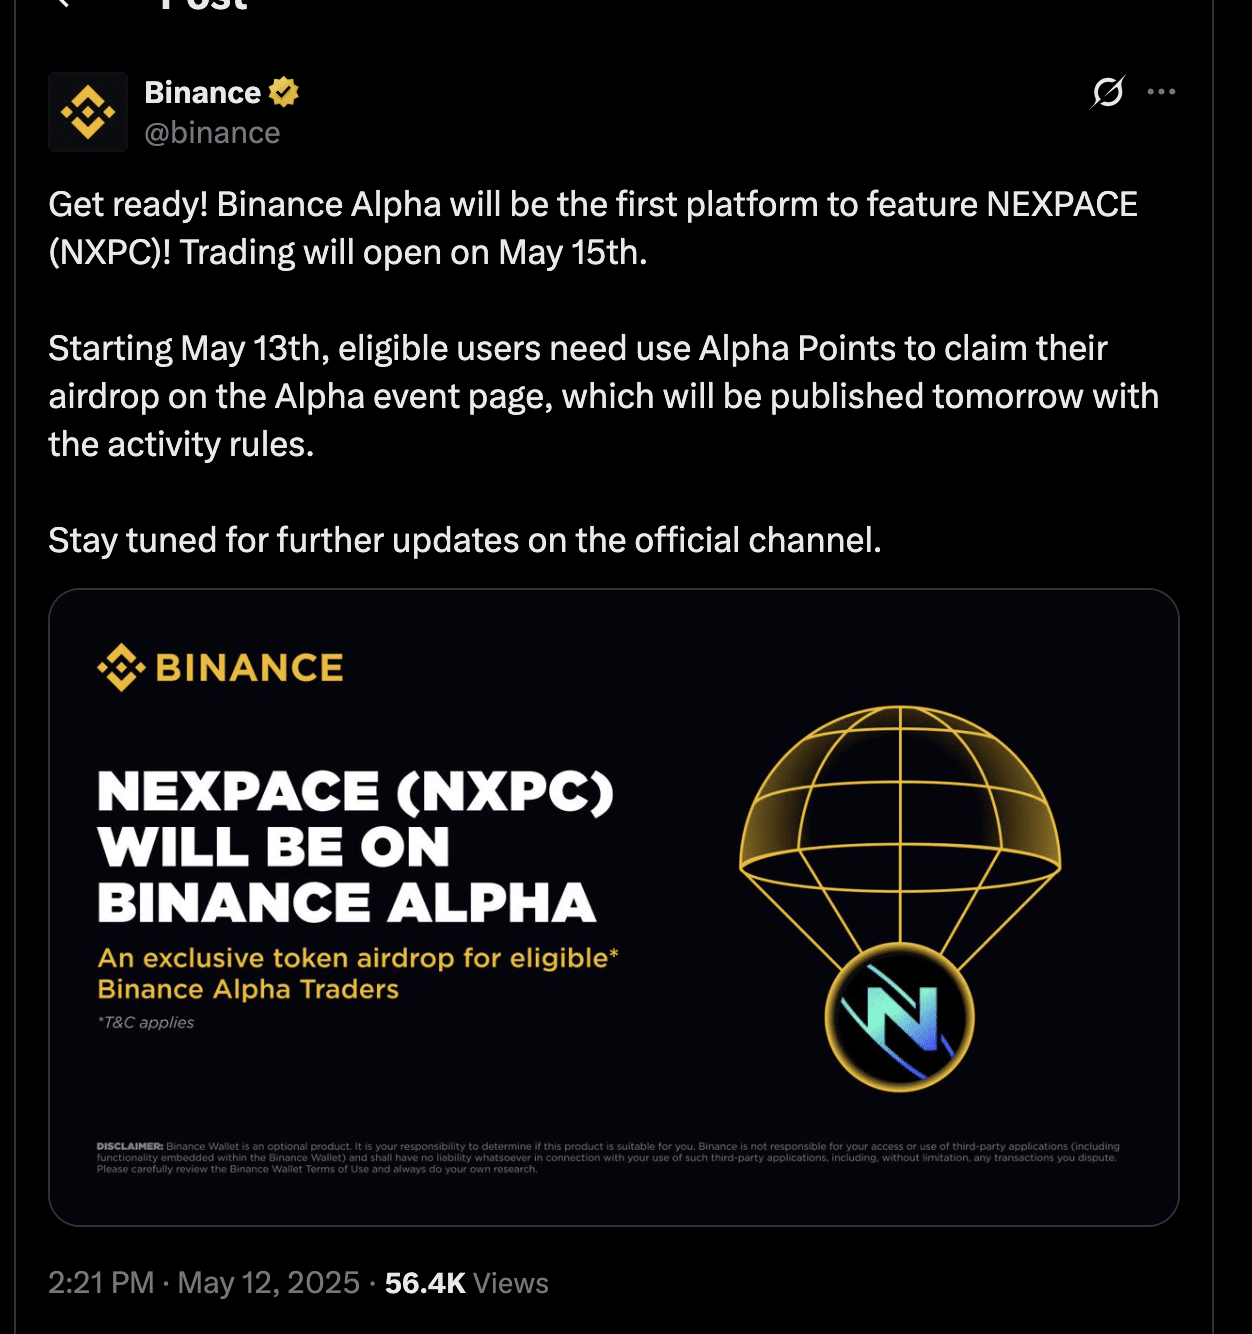Click the 2:21 PM · May 12, 2025 timestamp

click(204, 1283)
